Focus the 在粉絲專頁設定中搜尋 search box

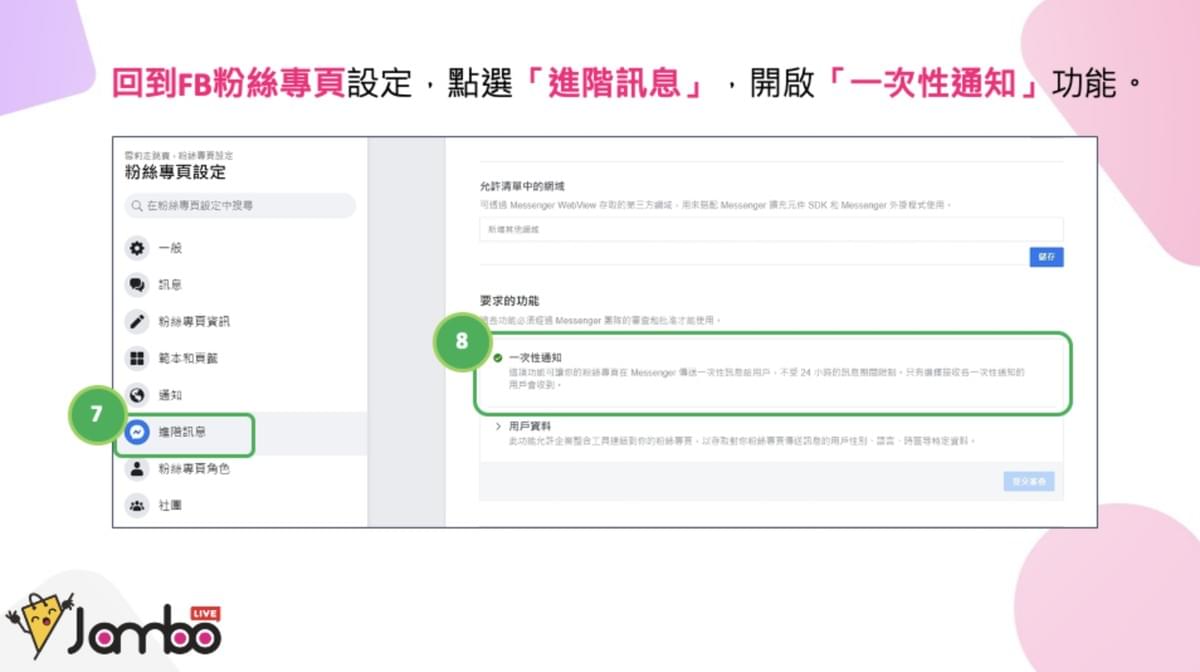tap(240, 205)
